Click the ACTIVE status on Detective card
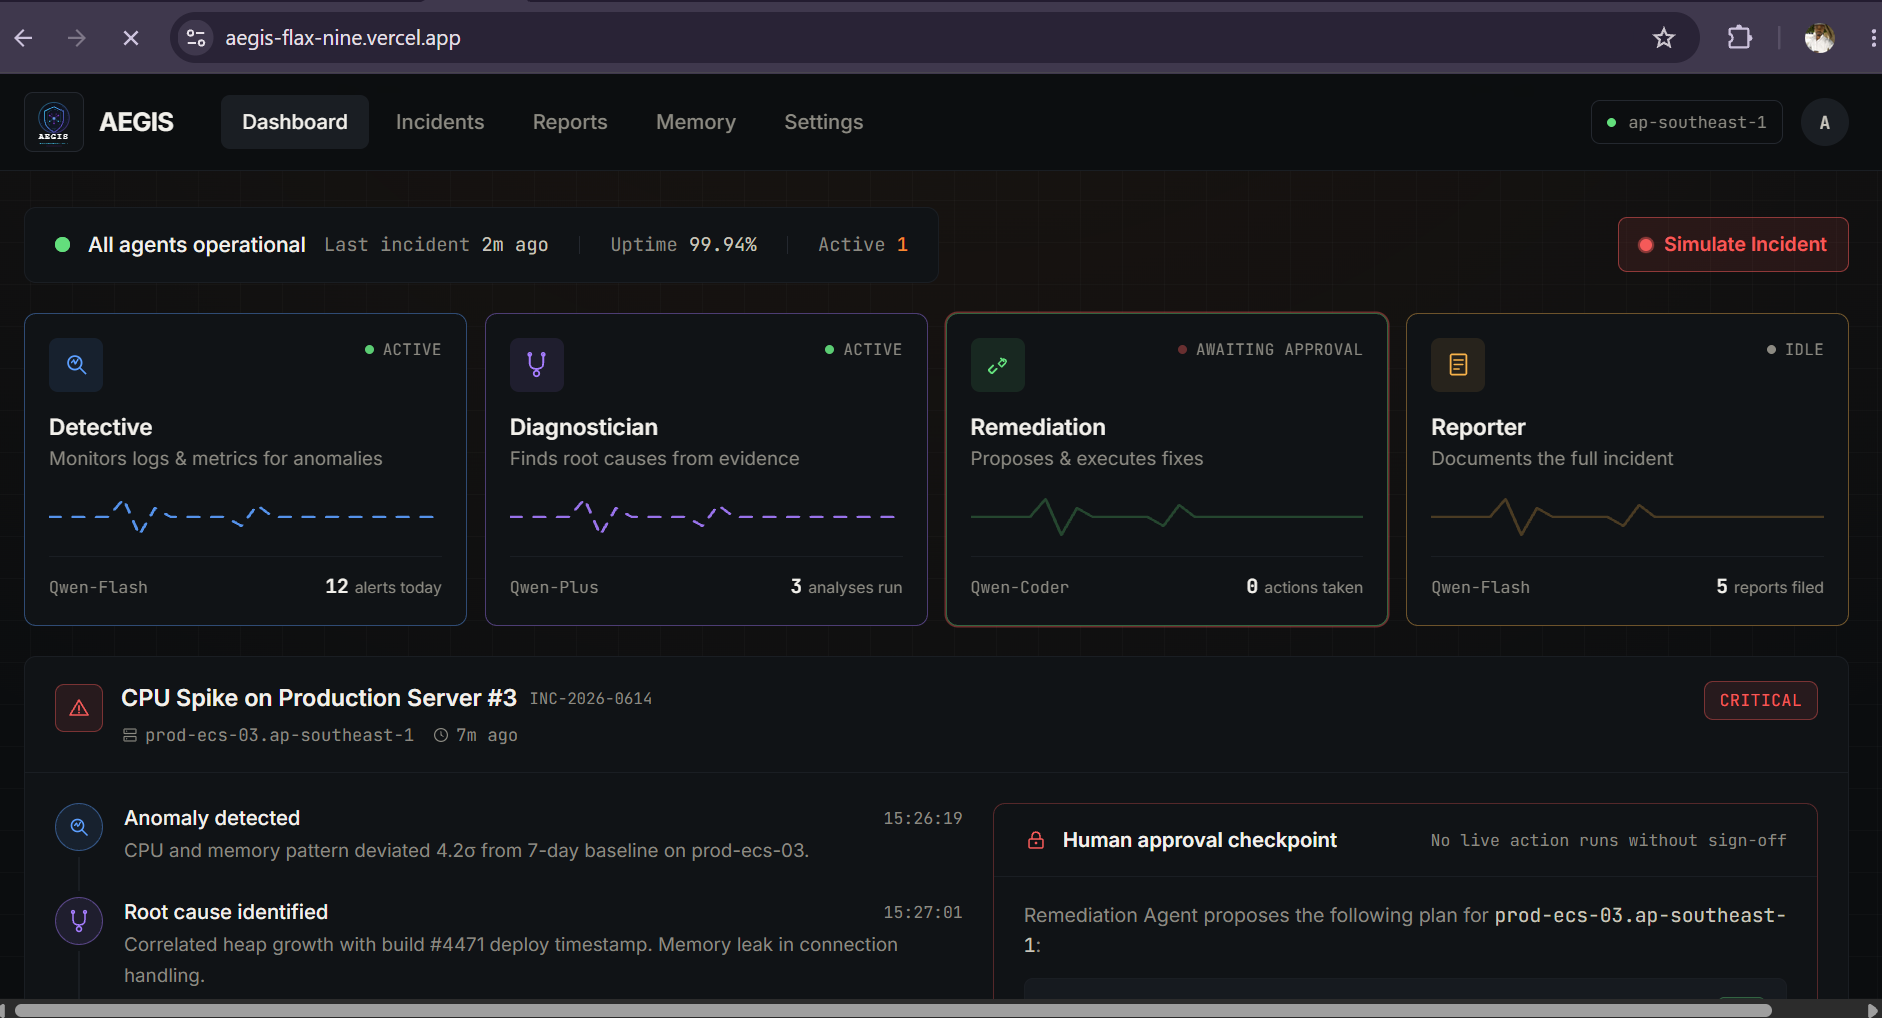 click(x=412, y=350)
